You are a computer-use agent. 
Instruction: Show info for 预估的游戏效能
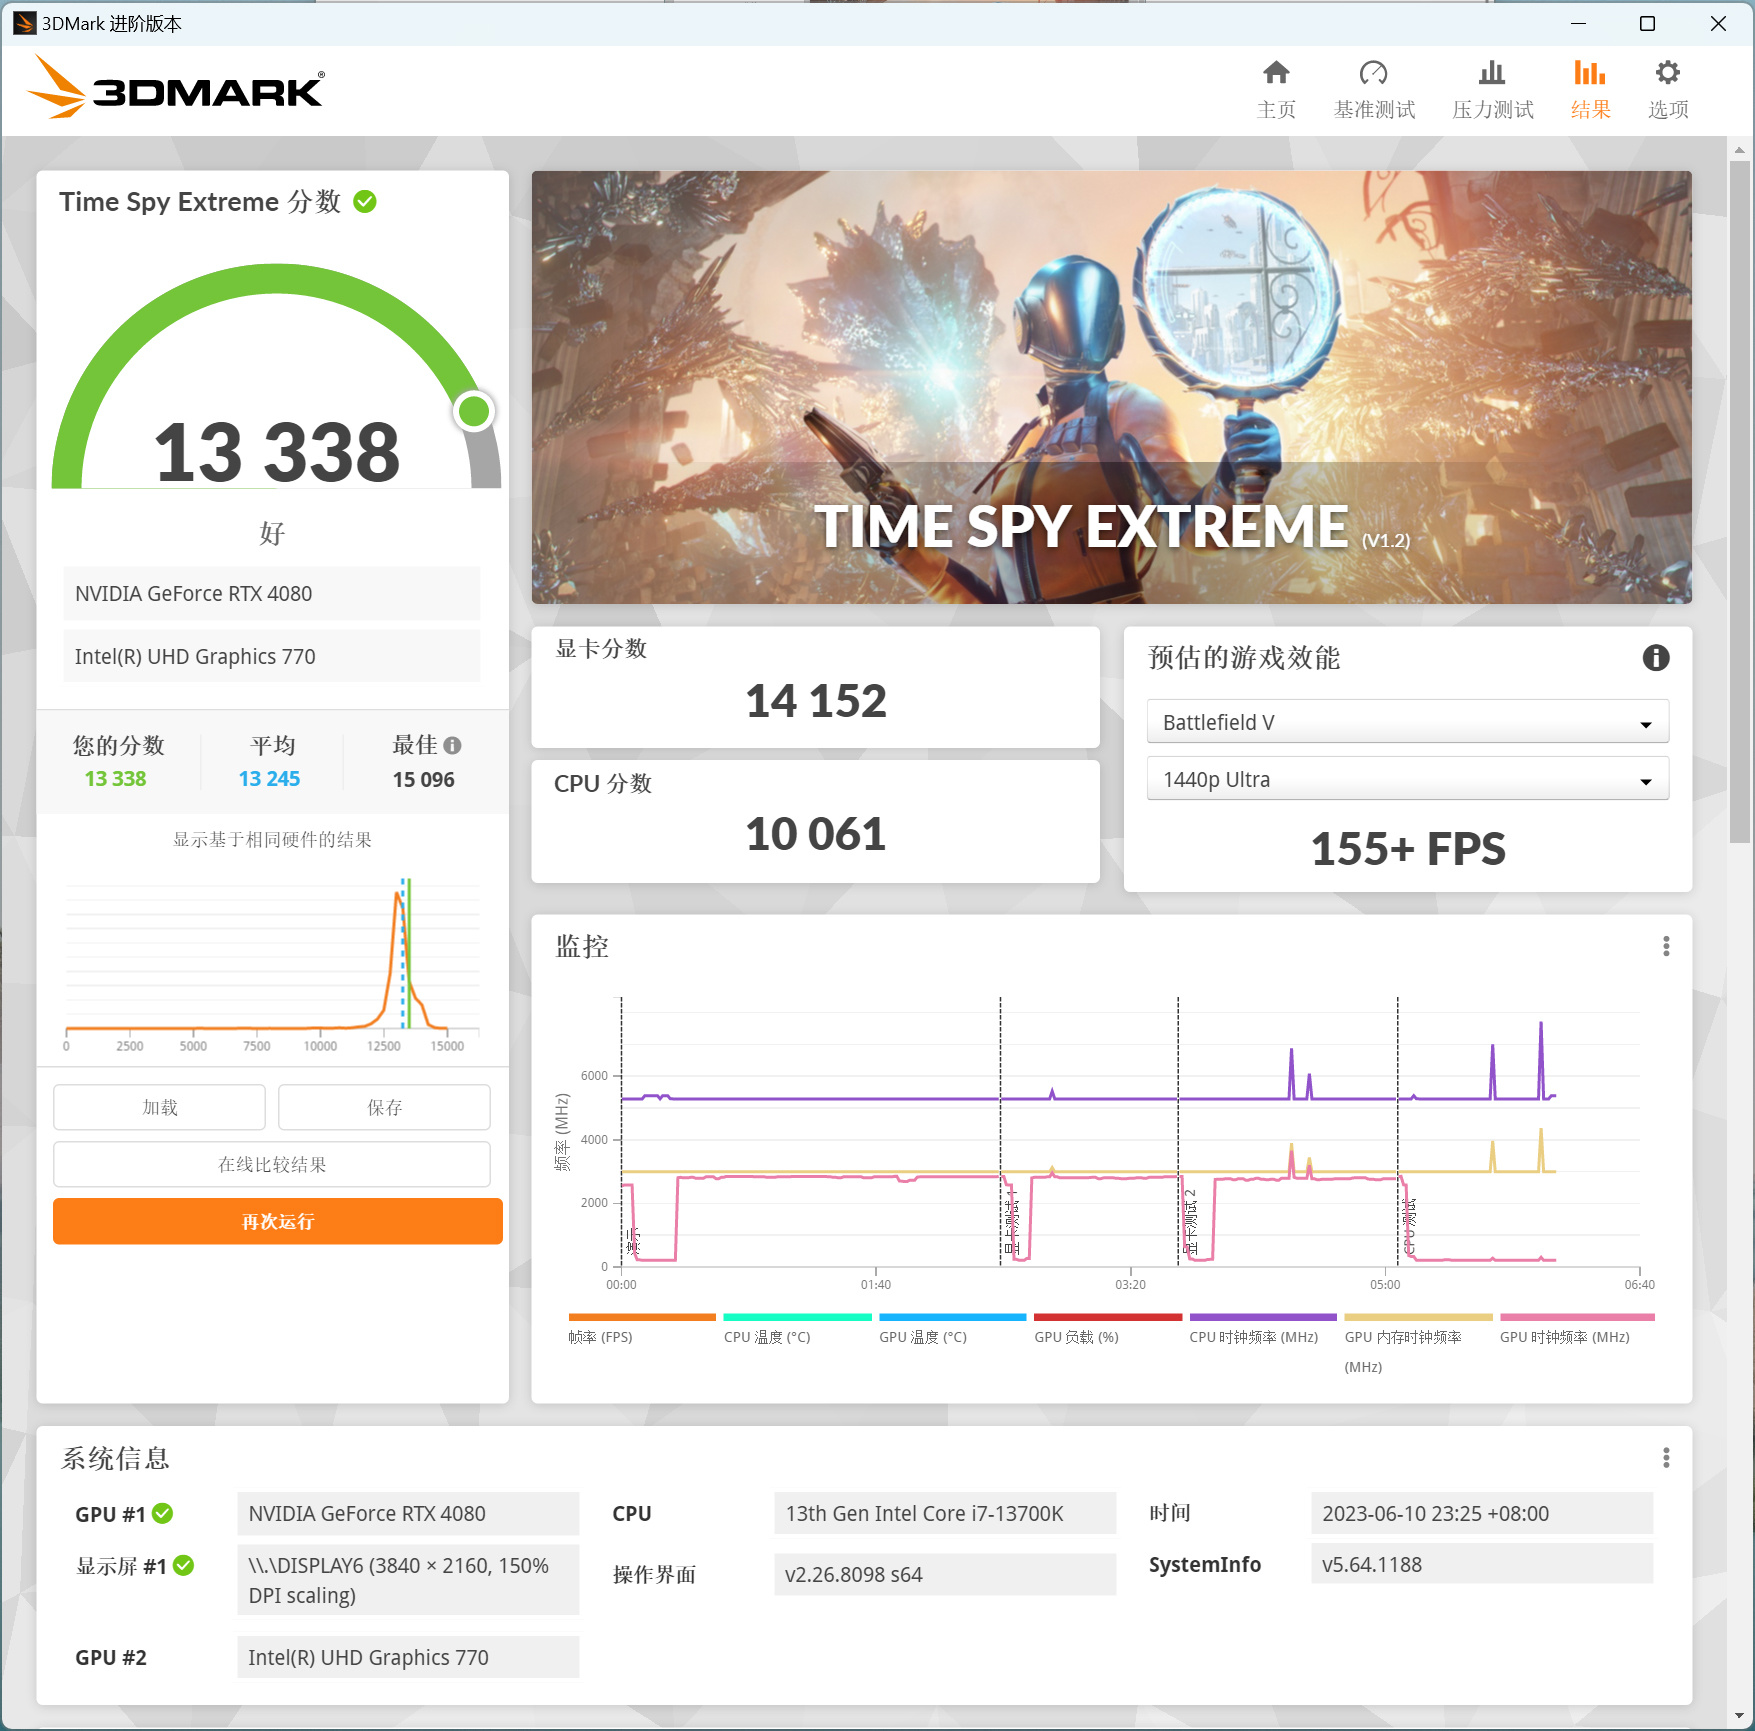1656,658
